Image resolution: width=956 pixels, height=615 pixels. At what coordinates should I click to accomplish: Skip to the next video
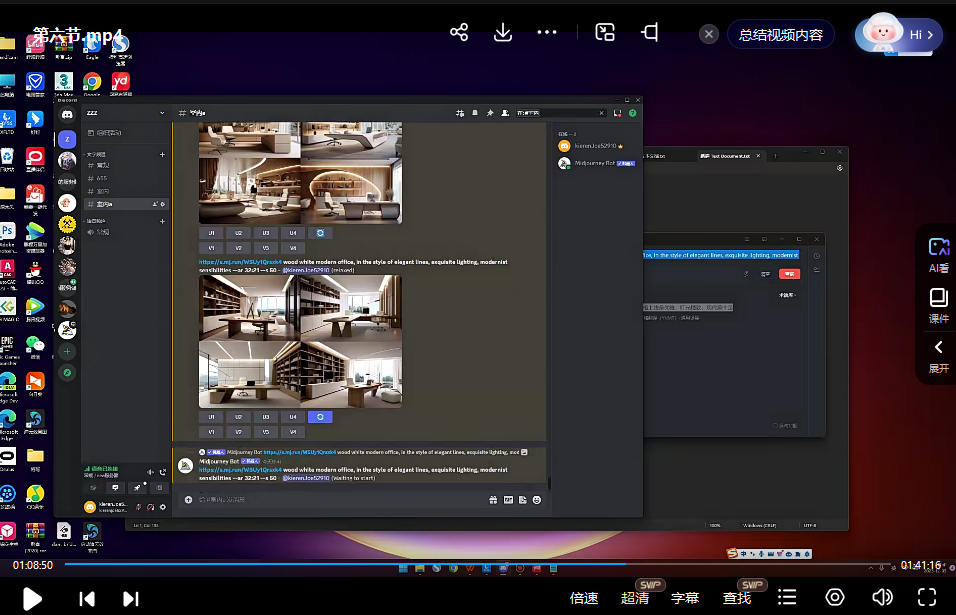pyautogui.click(x=130, y=598)
